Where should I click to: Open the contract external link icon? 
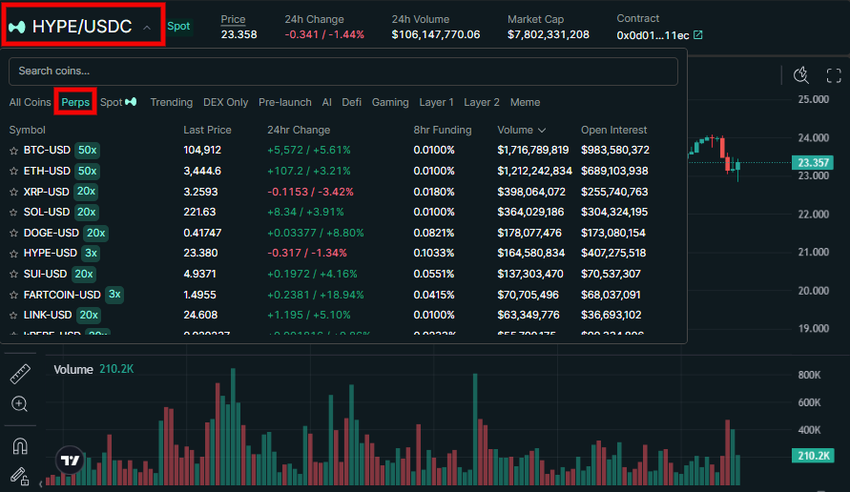[x=698, y=35]
